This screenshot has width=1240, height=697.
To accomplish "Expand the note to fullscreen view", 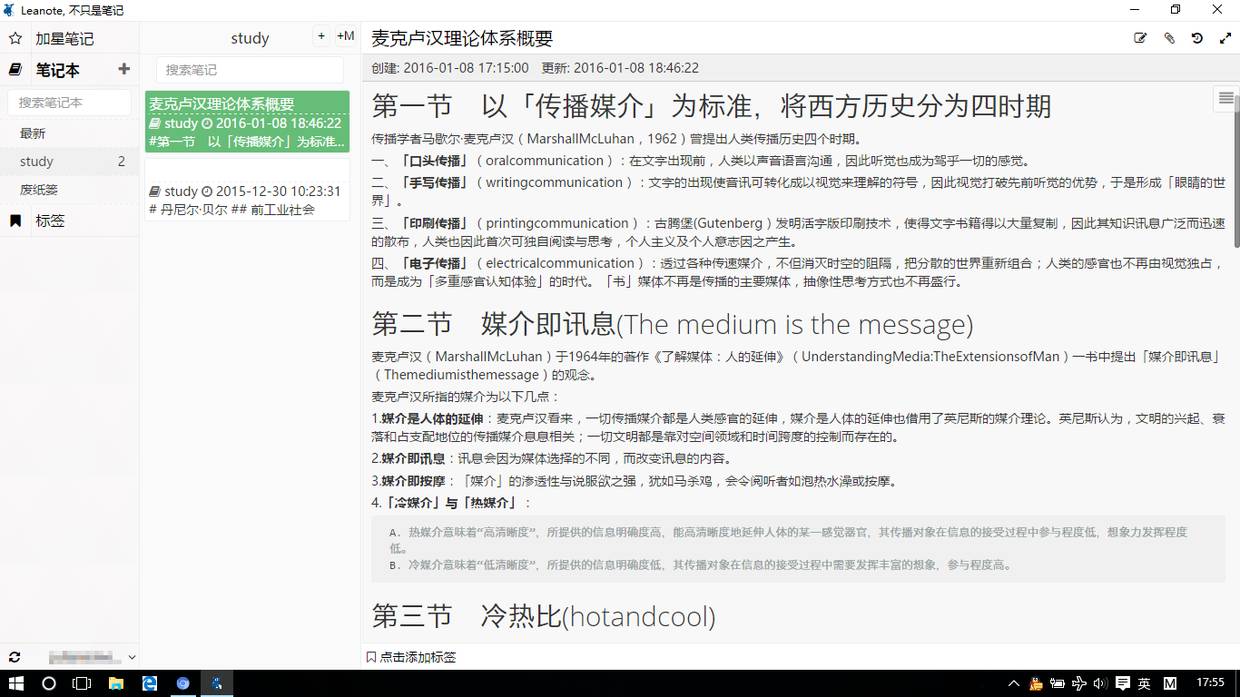I will point(1225,39).
